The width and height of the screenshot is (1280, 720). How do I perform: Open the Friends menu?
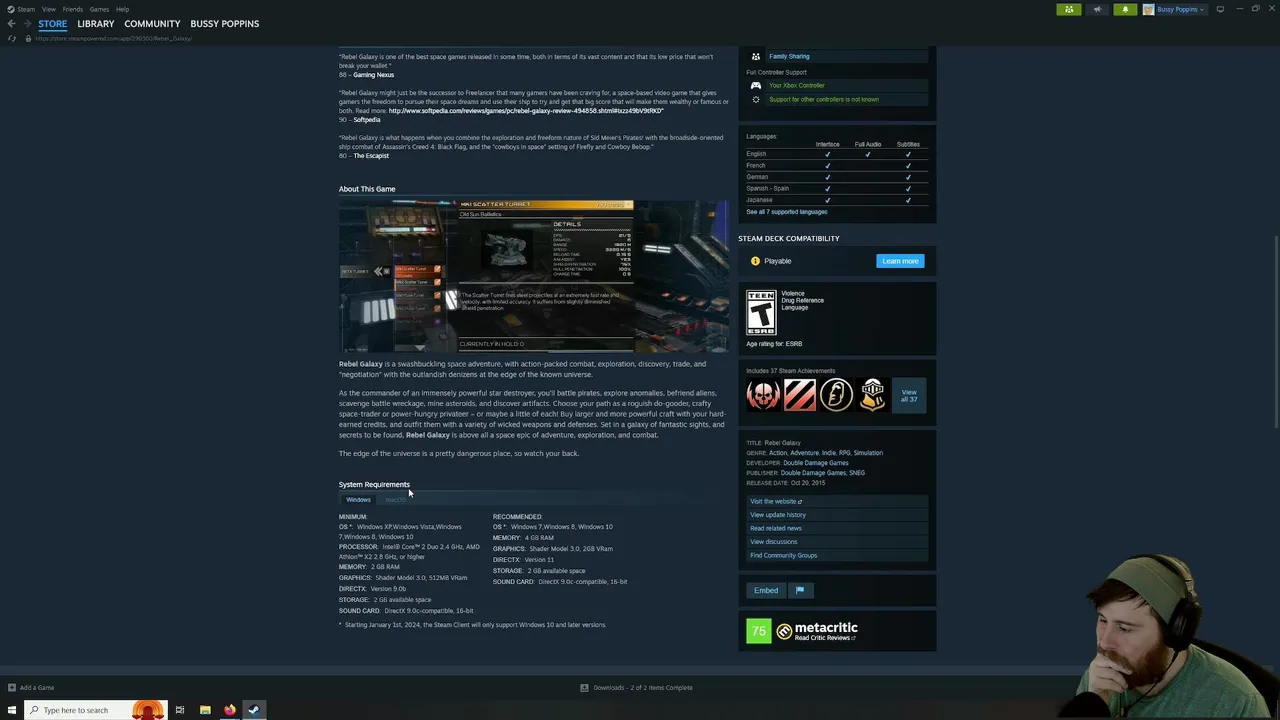click(73, 9)
